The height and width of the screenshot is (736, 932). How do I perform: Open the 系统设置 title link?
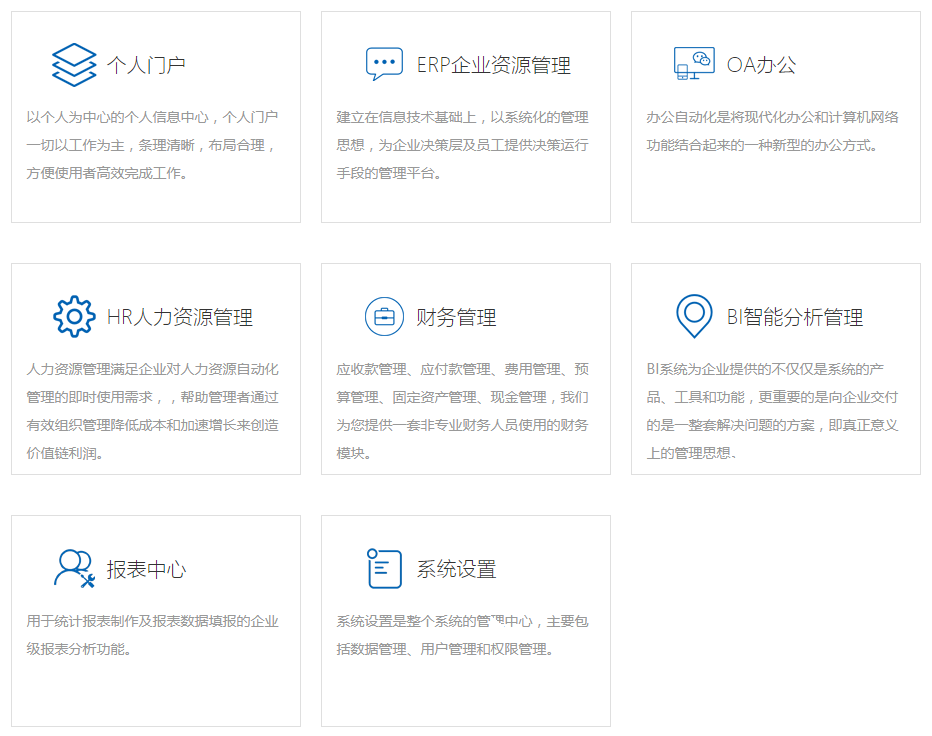tap(456, 570)
